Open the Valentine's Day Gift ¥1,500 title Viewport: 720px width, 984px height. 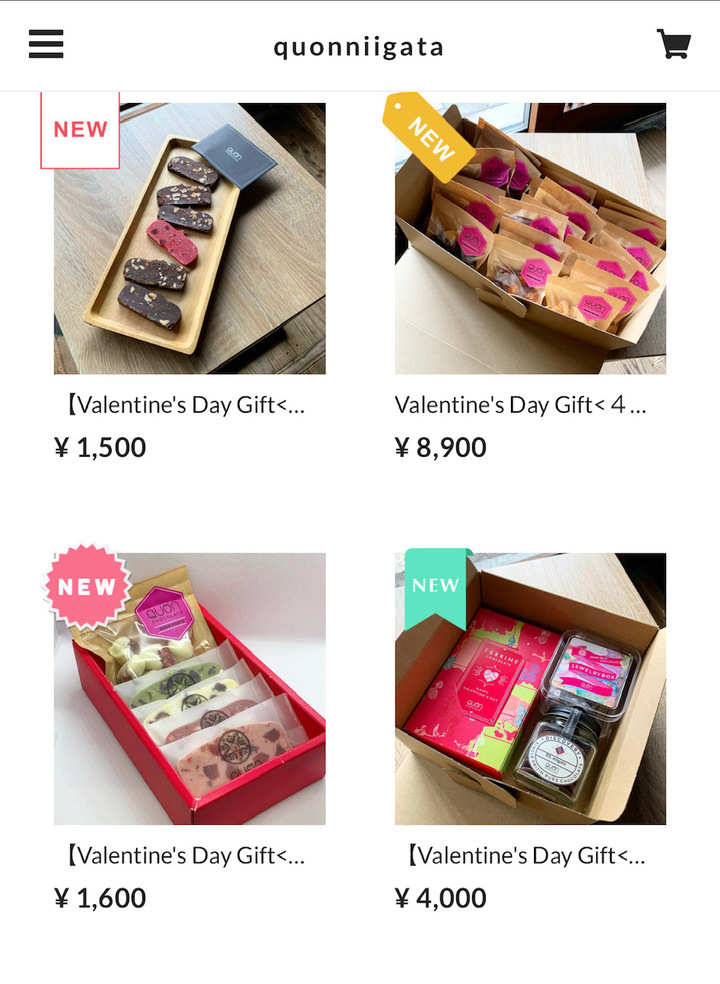click(184, 405)
